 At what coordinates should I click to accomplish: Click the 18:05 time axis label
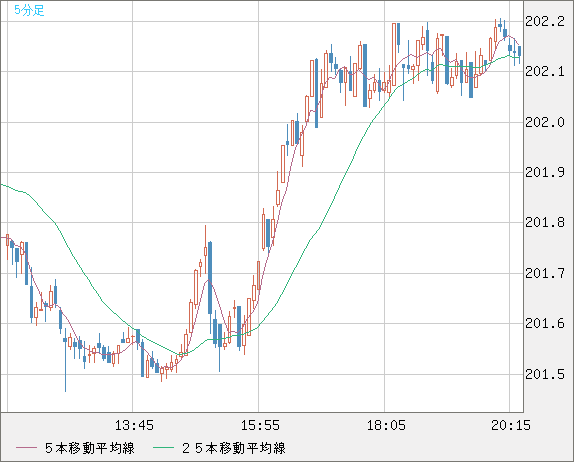coord(386,425)
